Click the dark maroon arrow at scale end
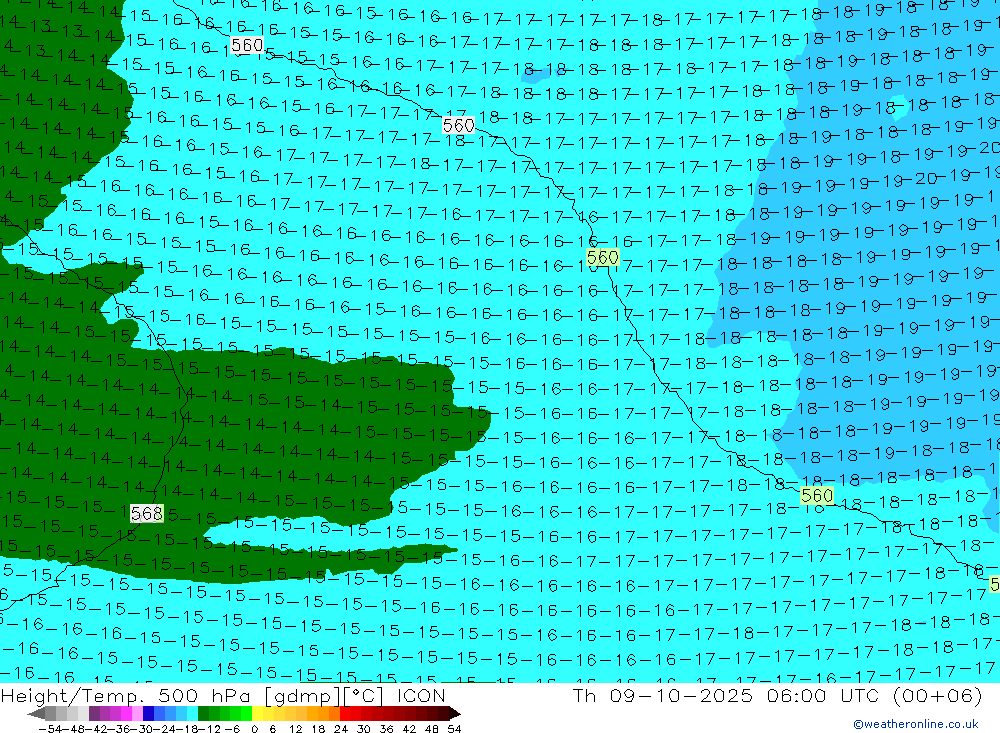1000x733 pixels. (453, 713)
